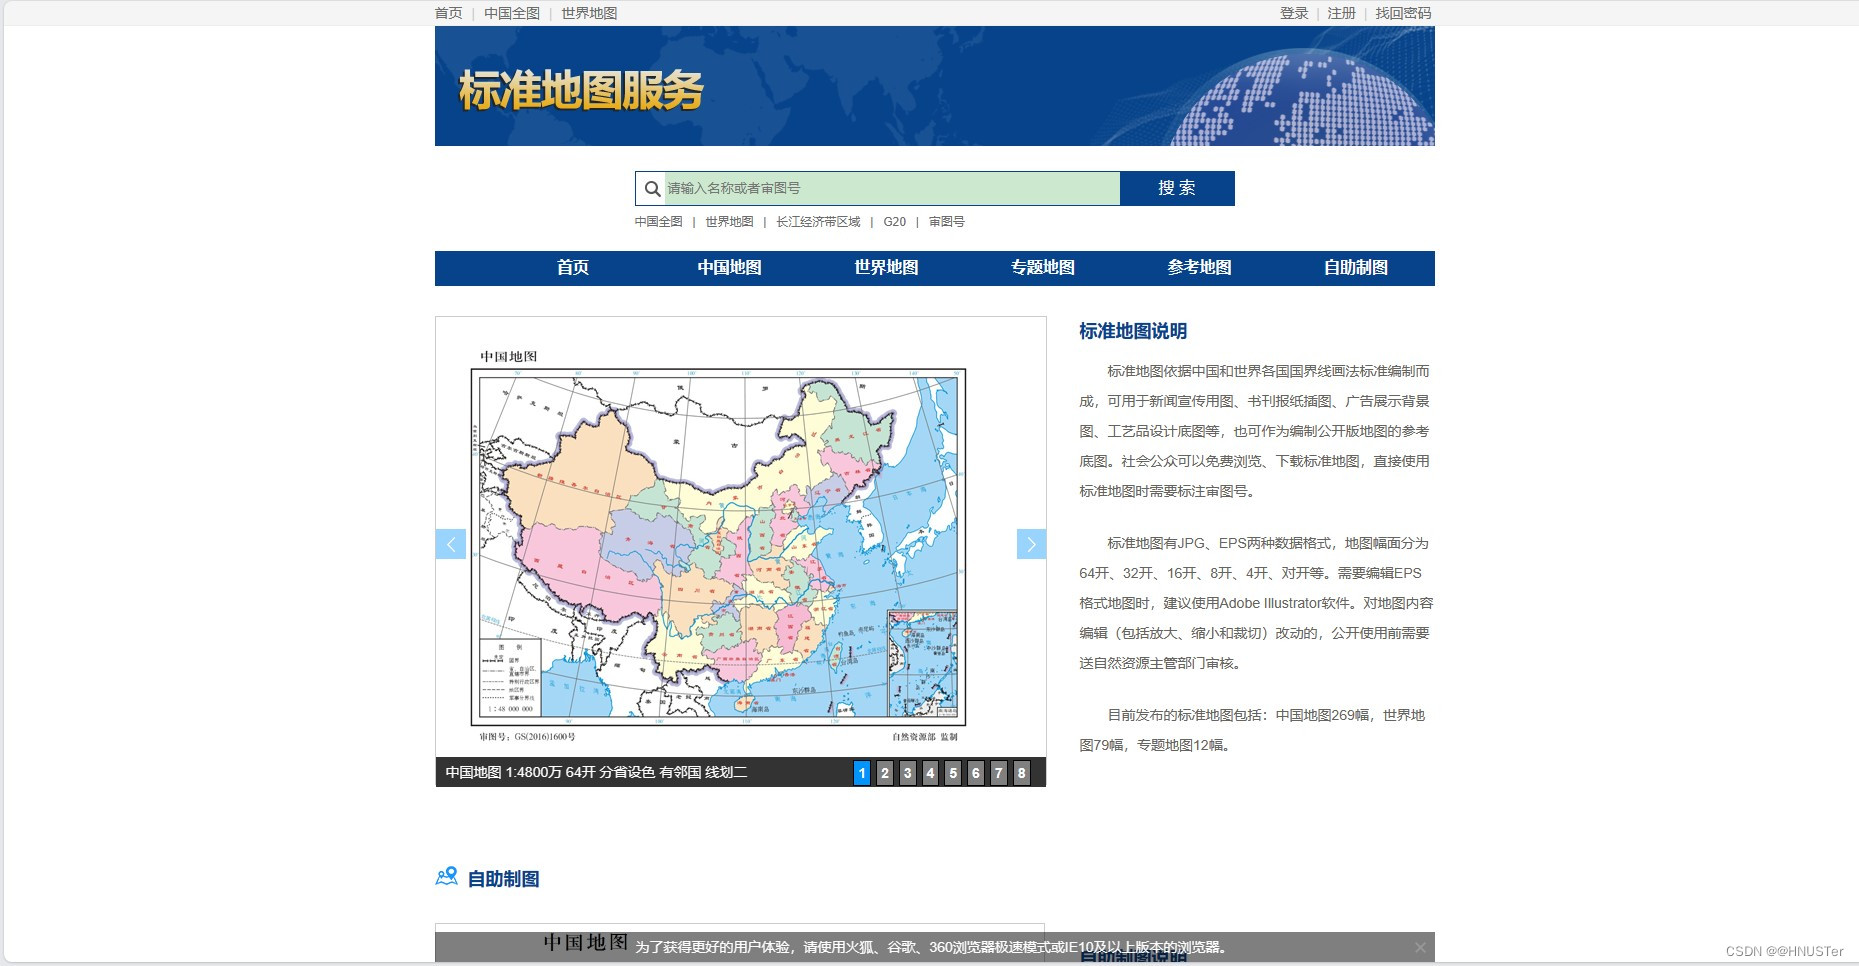This screenshot has width=1859, height=966.
Task: Focus the name or map number search field
Action: [x=892, y=188]
